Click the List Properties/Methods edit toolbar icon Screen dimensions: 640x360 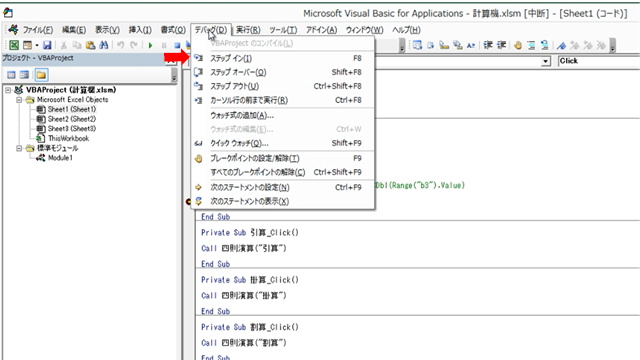[417, 45]
